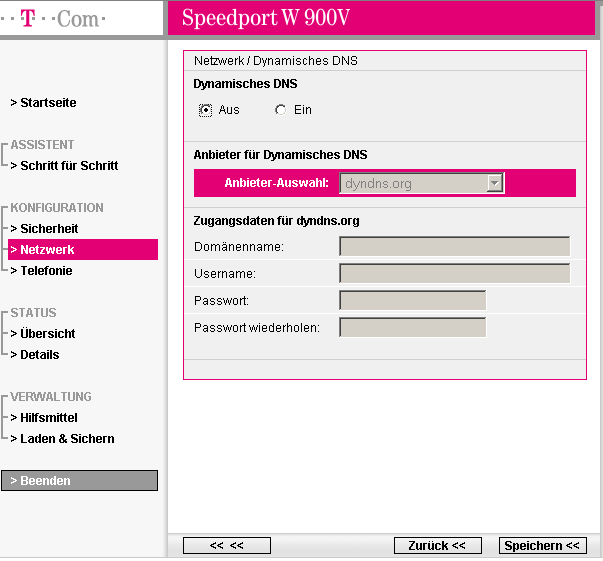Open the Übersicht status page

pyautogui.click(x=43, y=334)
